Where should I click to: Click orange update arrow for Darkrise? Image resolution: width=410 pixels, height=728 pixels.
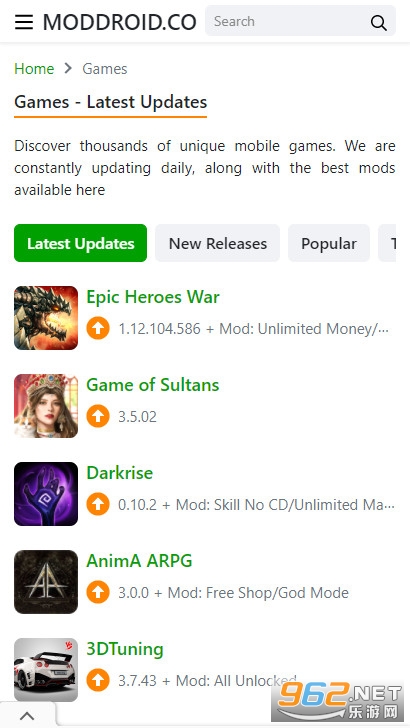point(98,504)
